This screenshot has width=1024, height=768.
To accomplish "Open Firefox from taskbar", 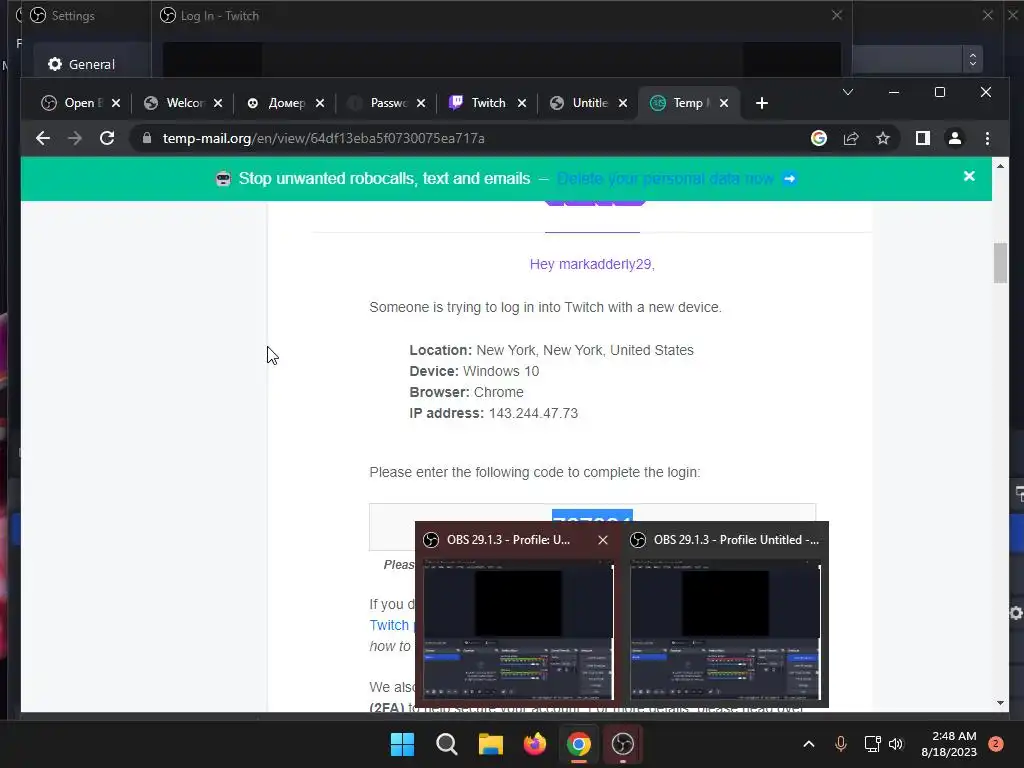I will pos(535,744).
